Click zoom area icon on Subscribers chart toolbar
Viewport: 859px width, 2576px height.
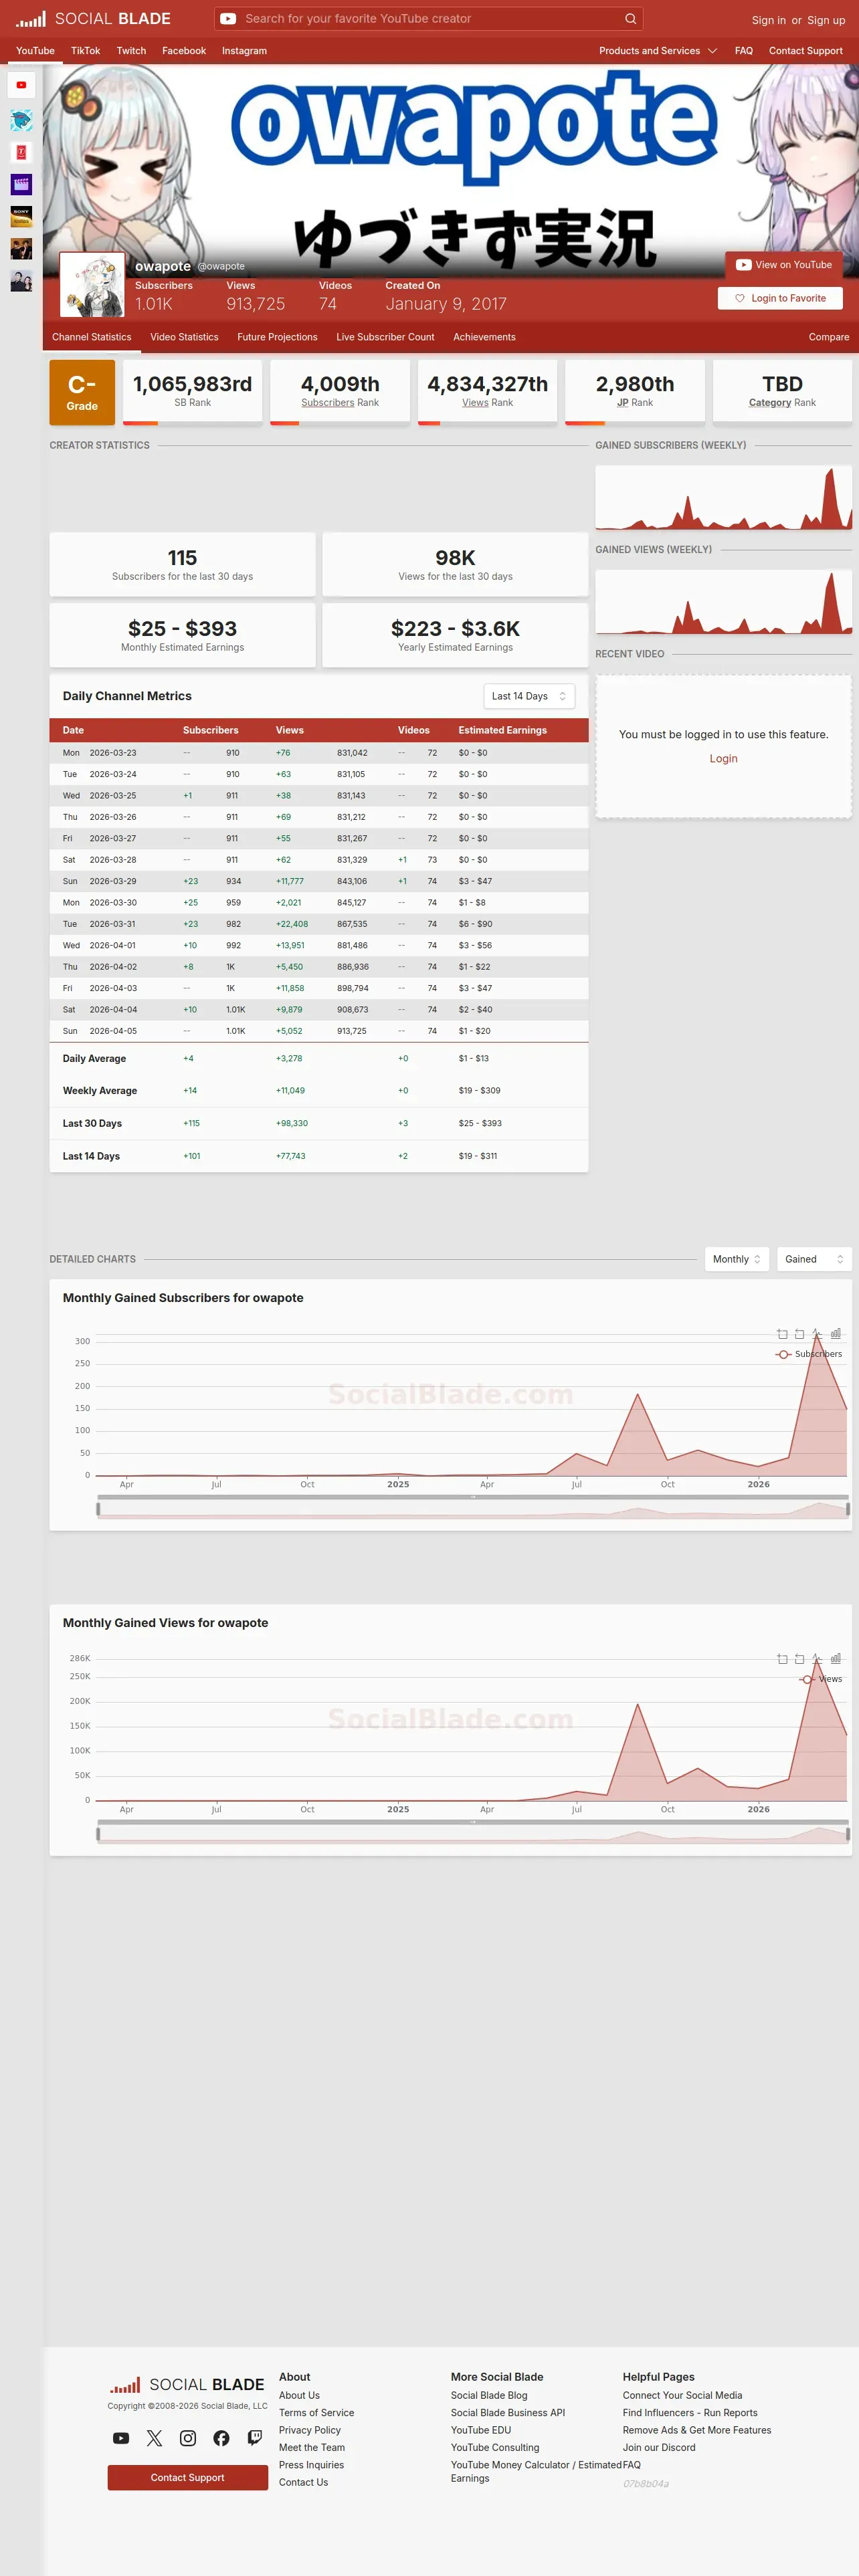coord(782,1334)
